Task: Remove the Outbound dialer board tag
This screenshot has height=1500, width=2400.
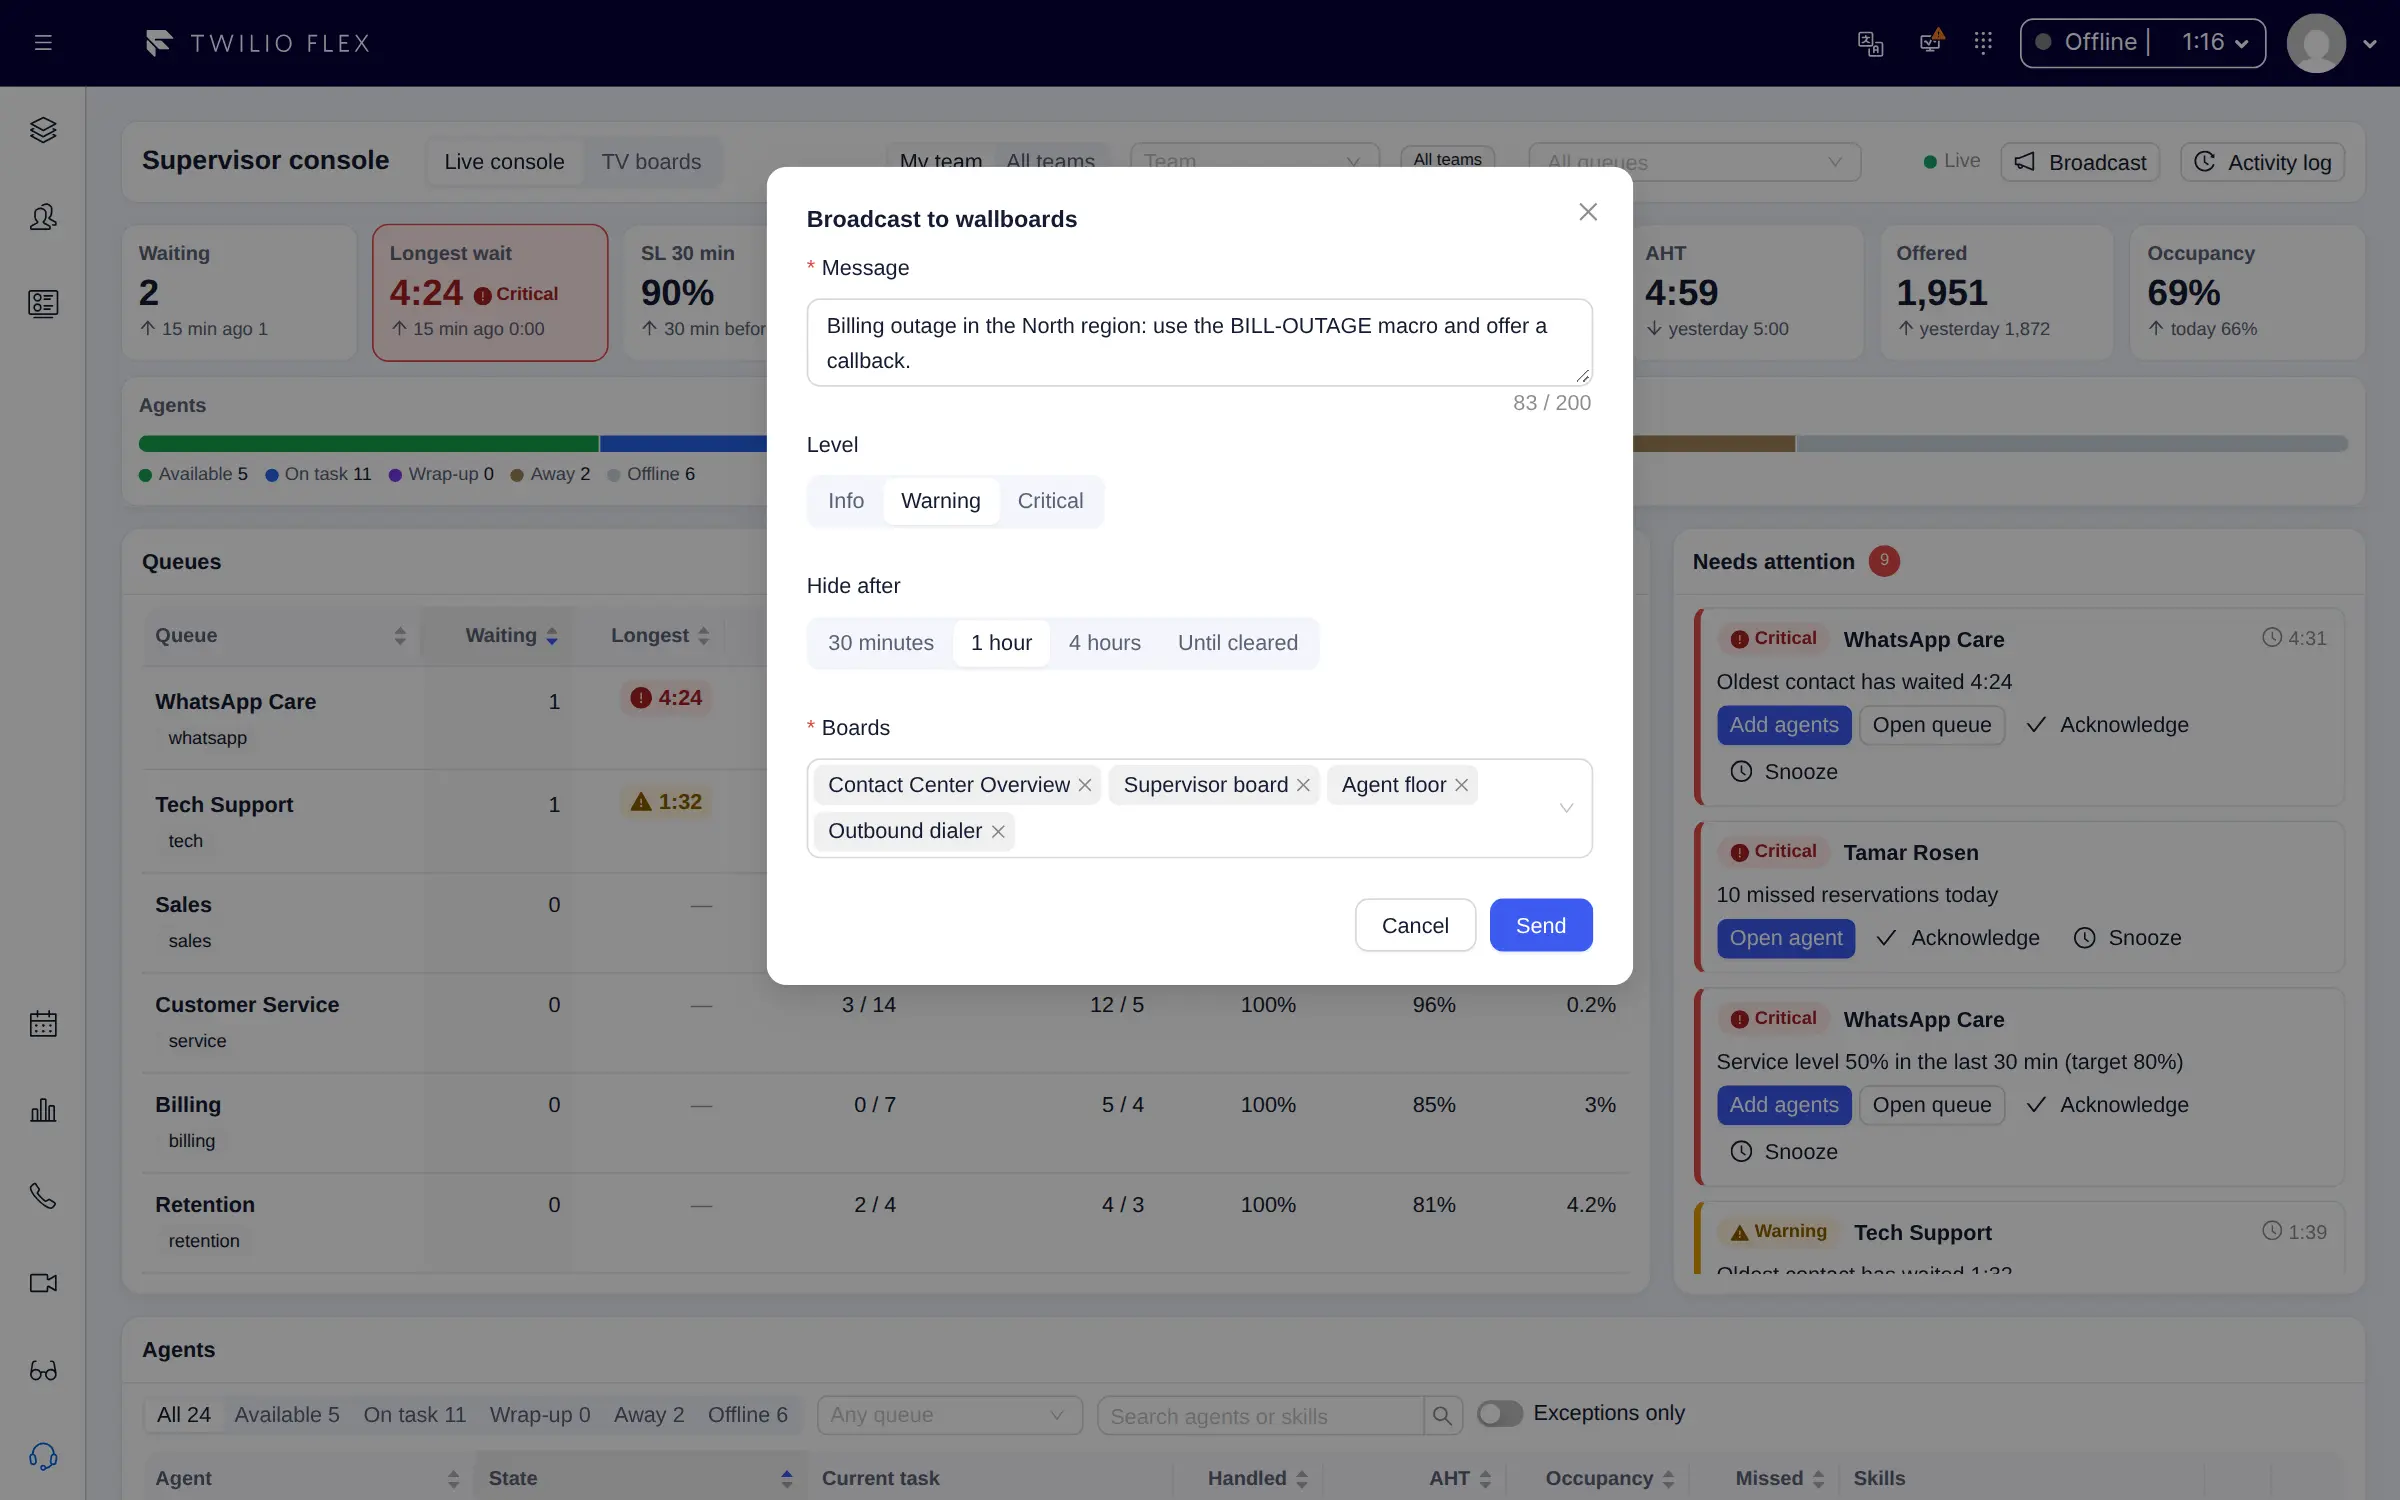Action: [x=998, y=831]
